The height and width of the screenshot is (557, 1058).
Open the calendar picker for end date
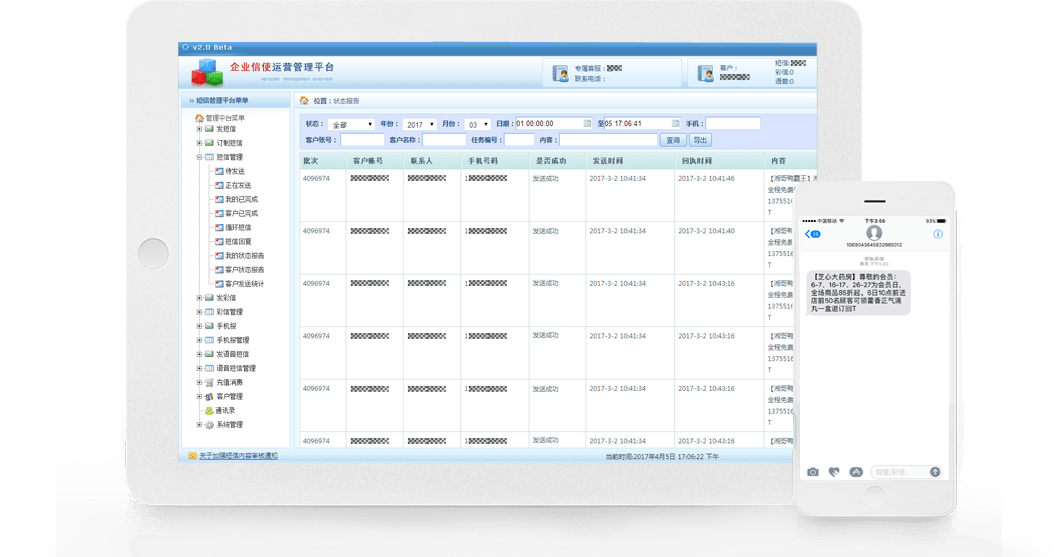675,124
